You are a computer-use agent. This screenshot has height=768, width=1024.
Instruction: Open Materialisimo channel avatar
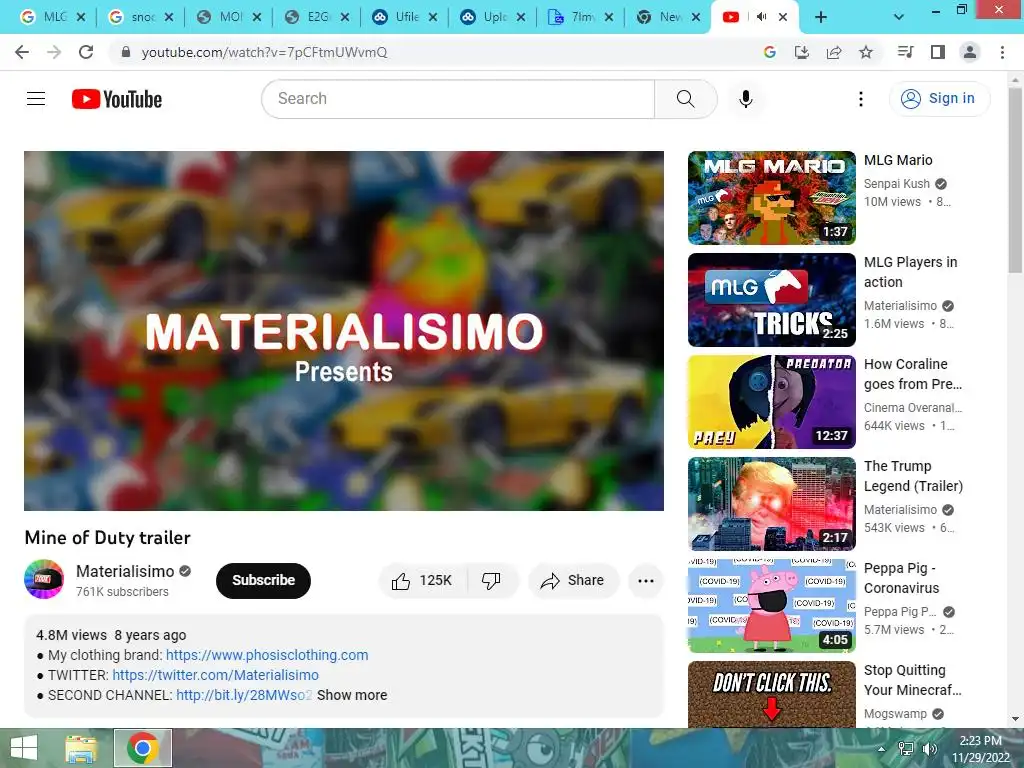(x=44, y=579)
